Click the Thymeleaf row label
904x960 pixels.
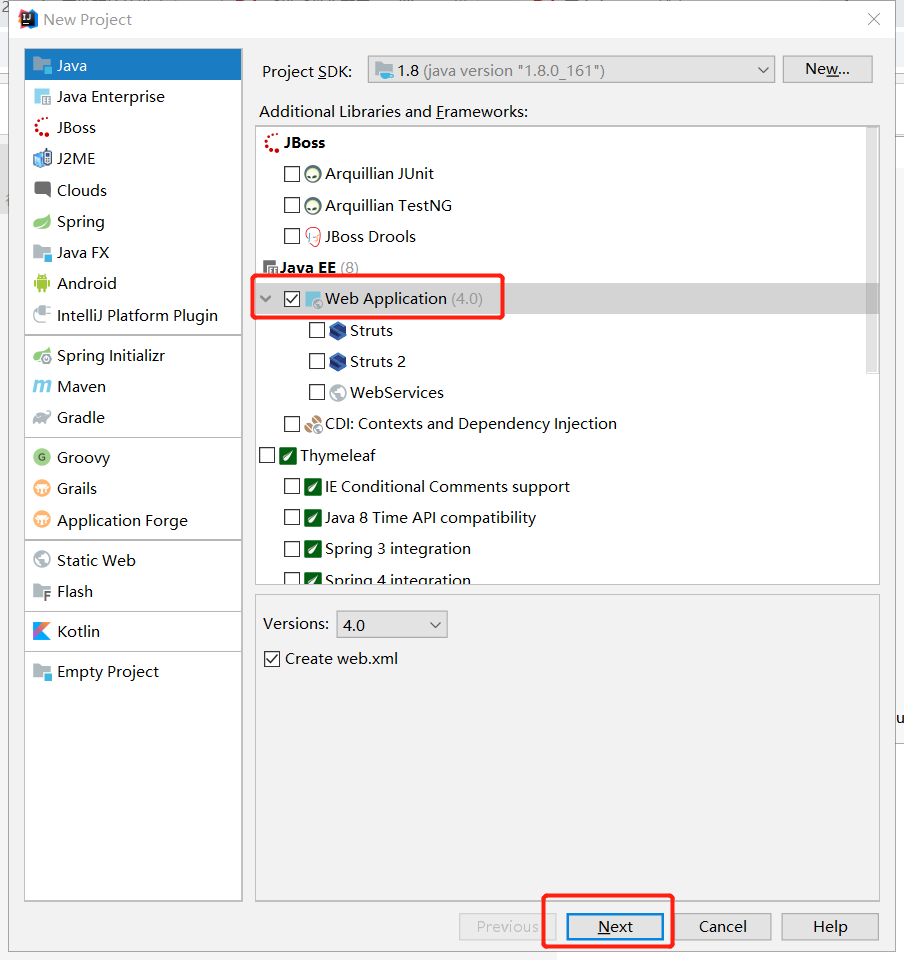[x=338, y=456]
